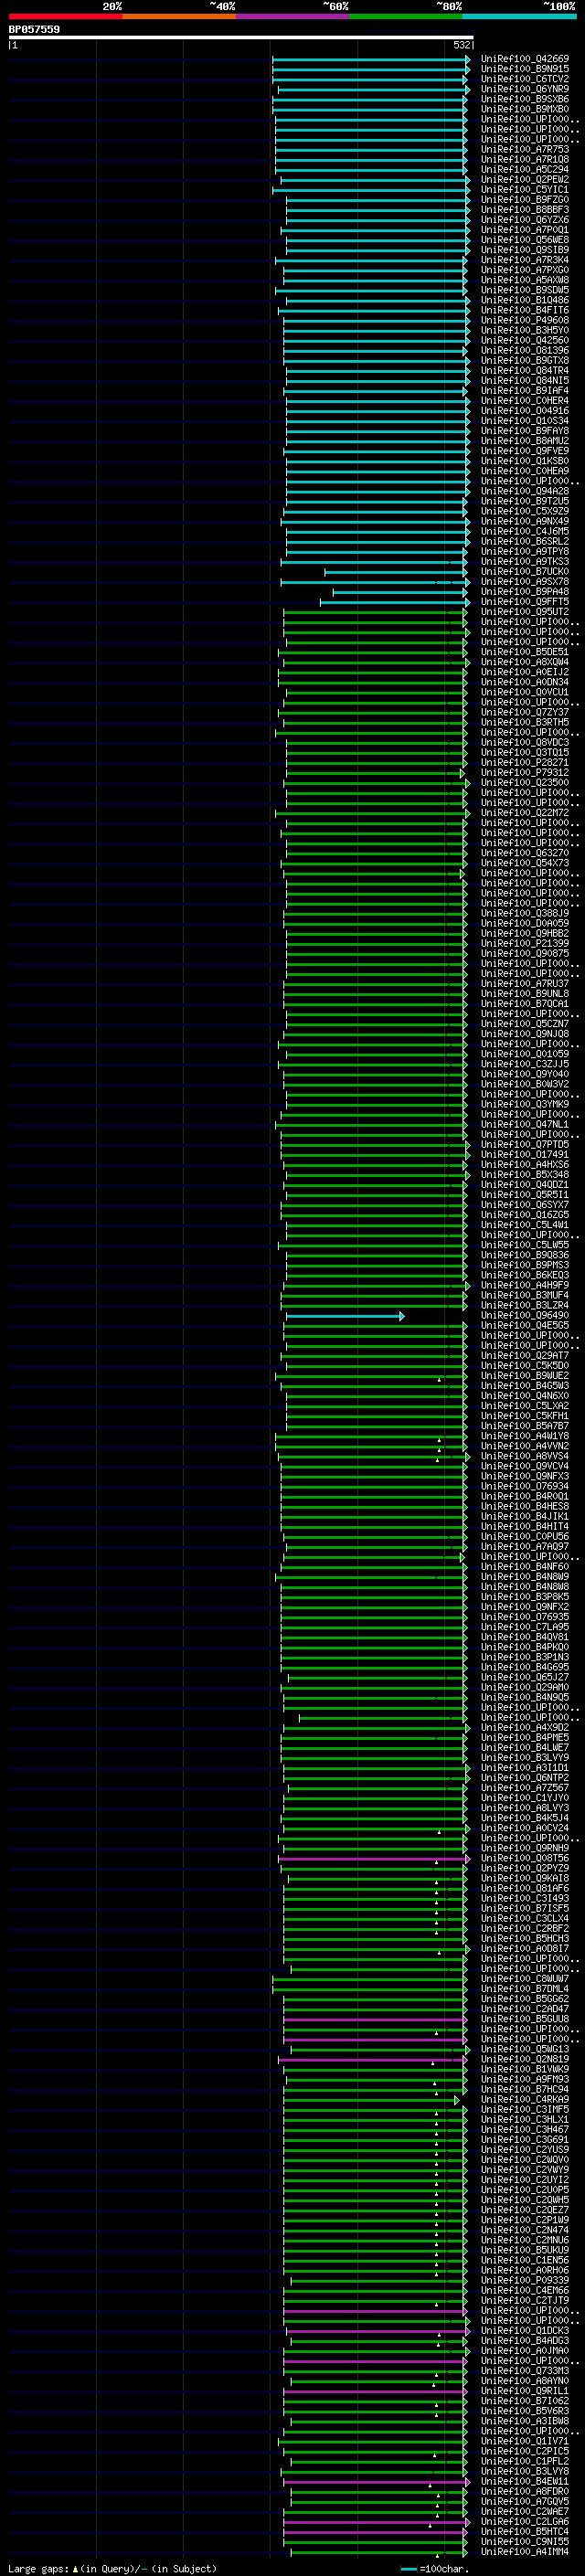Click the orange ~40% identity legend segment
This screenshot has width=585, height=2576.
tap(179, 16)
